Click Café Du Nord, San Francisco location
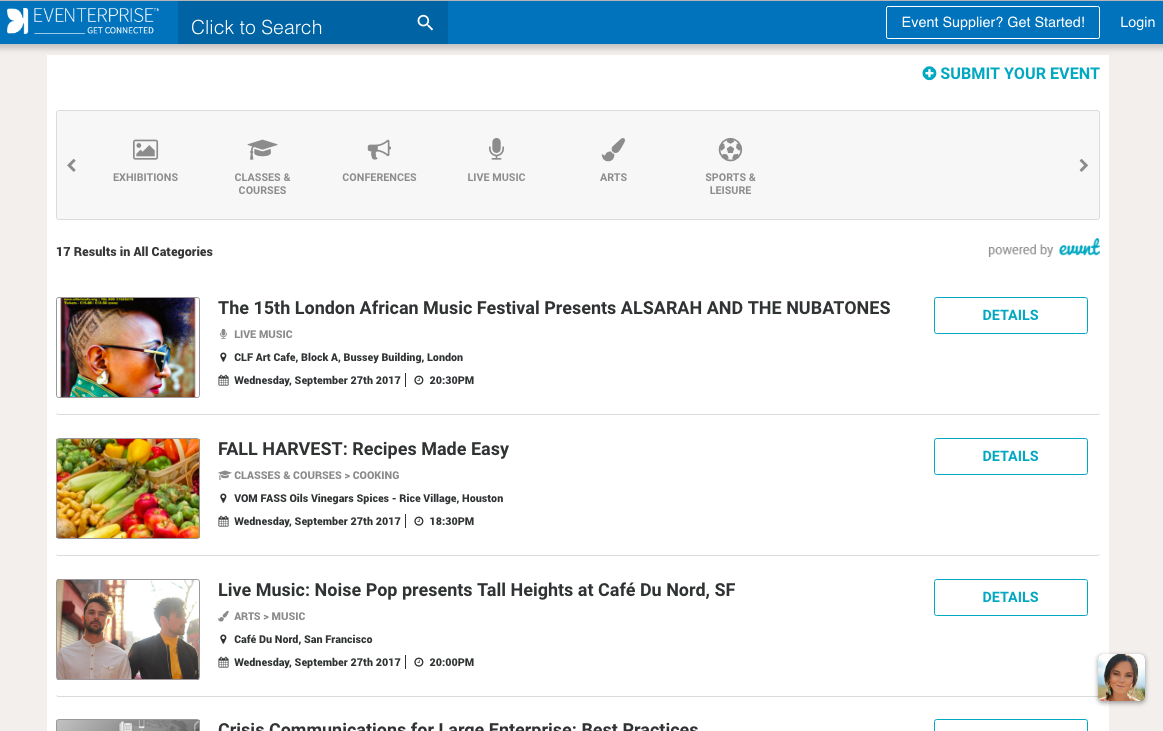 [x=303, y=639]
